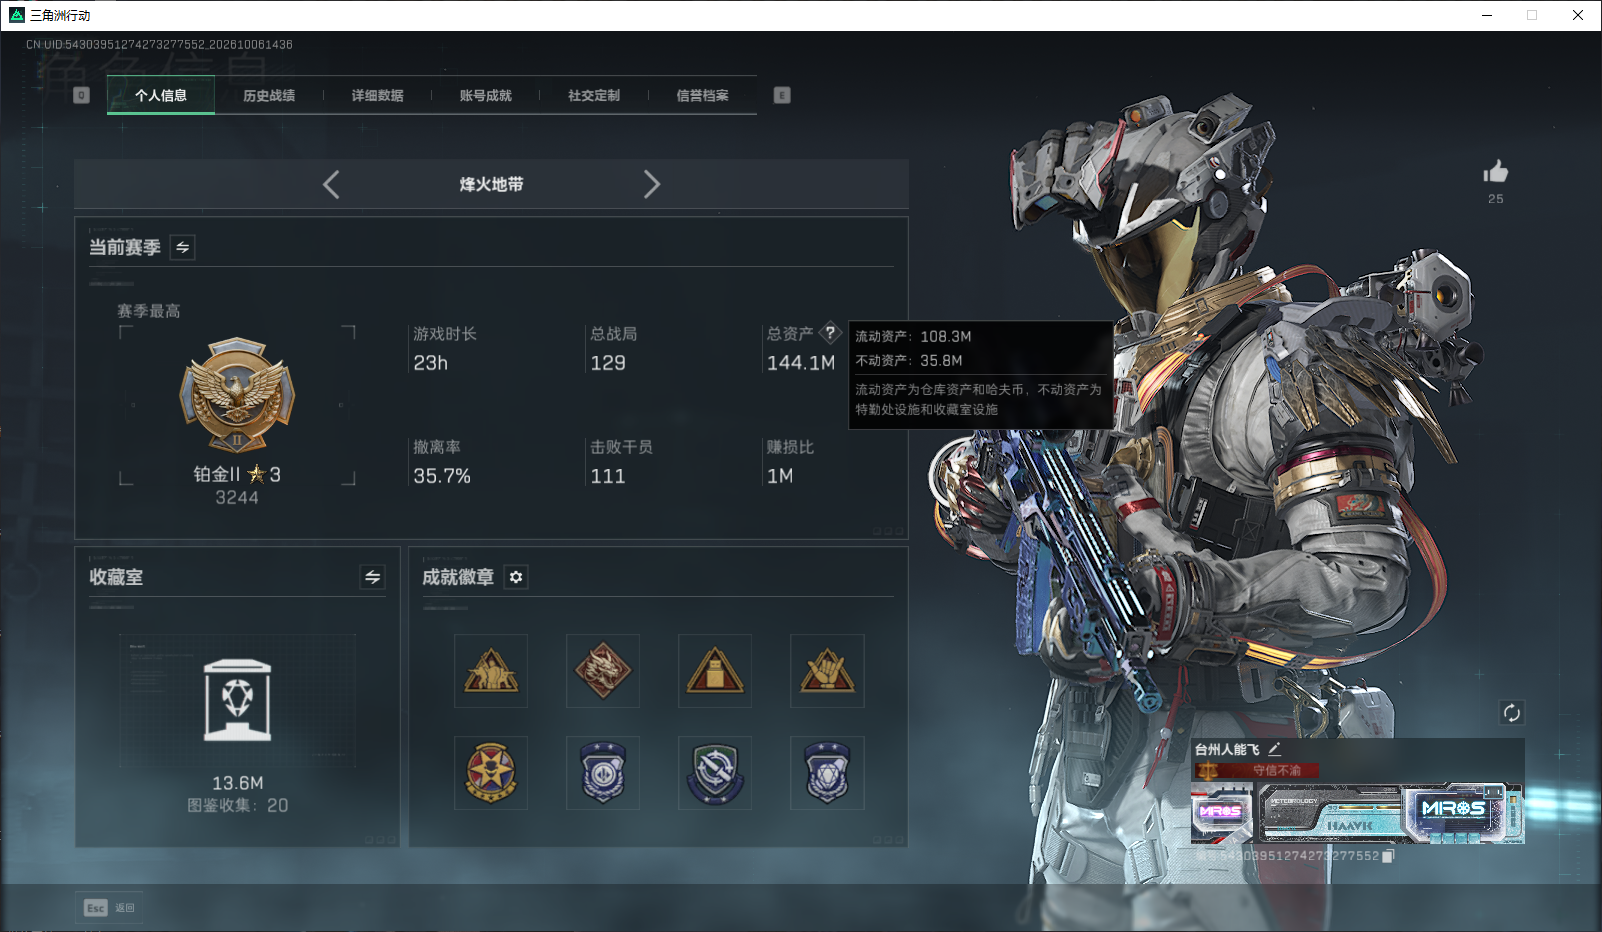Click the 铂金II rank emblem
Viewport: 1602px width, 932px height.
237,396
